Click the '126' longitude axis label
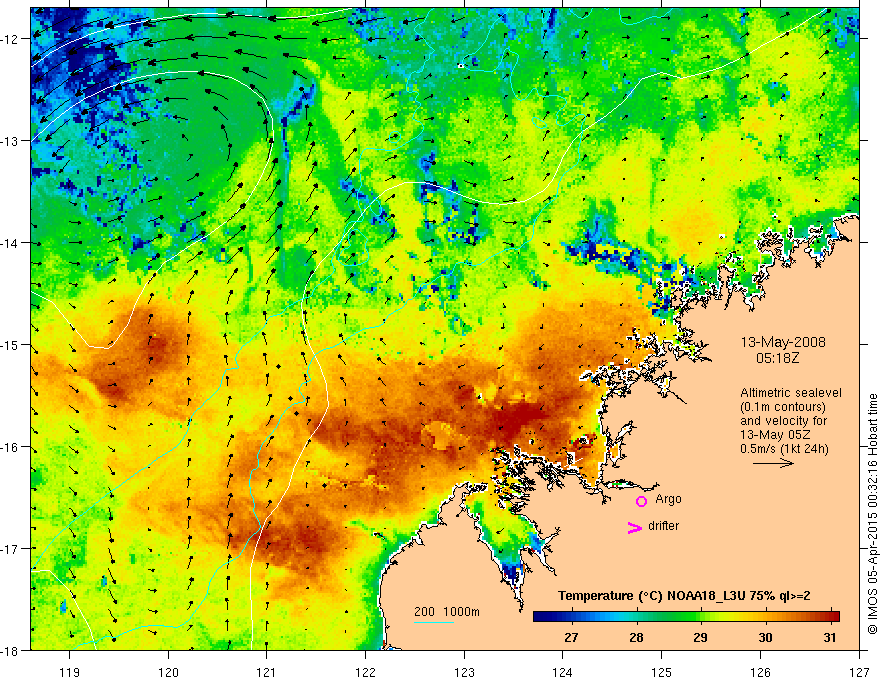880x680 pixels. 760,672
